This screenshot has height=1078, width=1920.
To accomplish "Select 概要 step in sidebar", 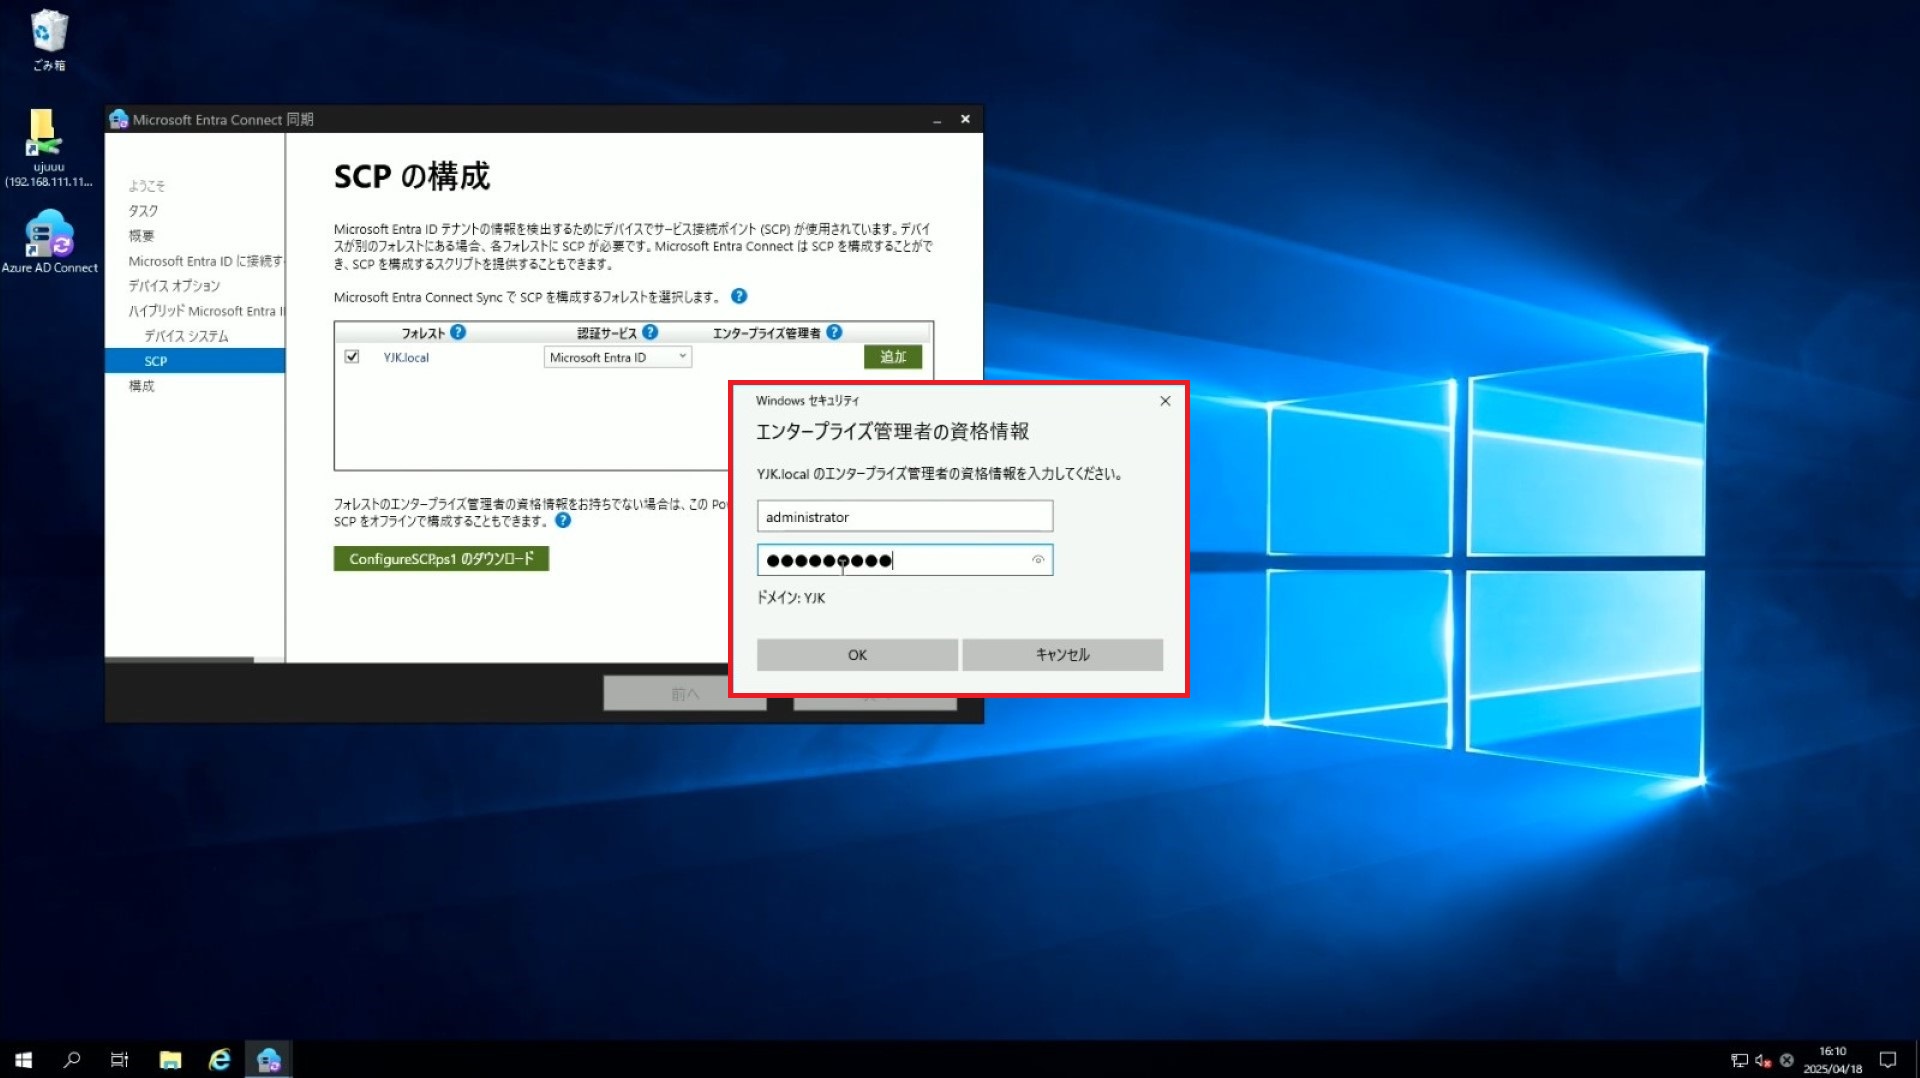I will 141,236.
